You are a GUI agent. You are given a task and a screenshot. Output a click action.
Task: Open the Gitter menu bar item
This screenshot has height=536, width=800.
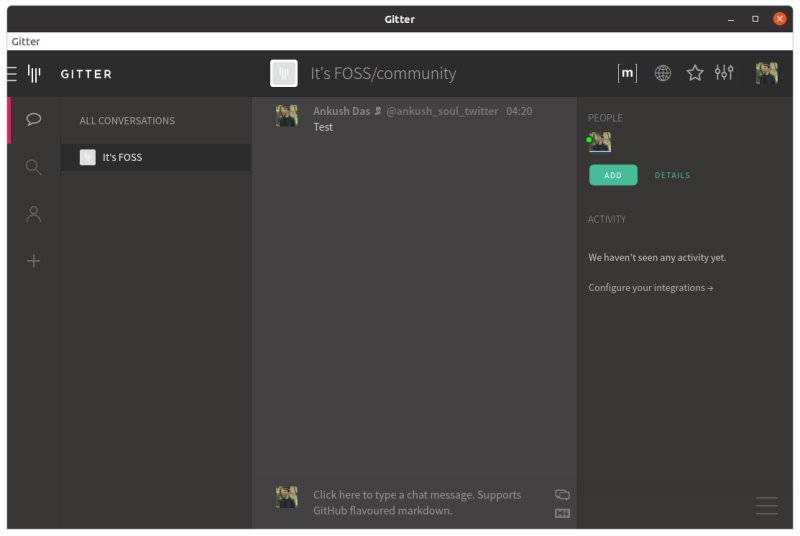coord(26,41)
